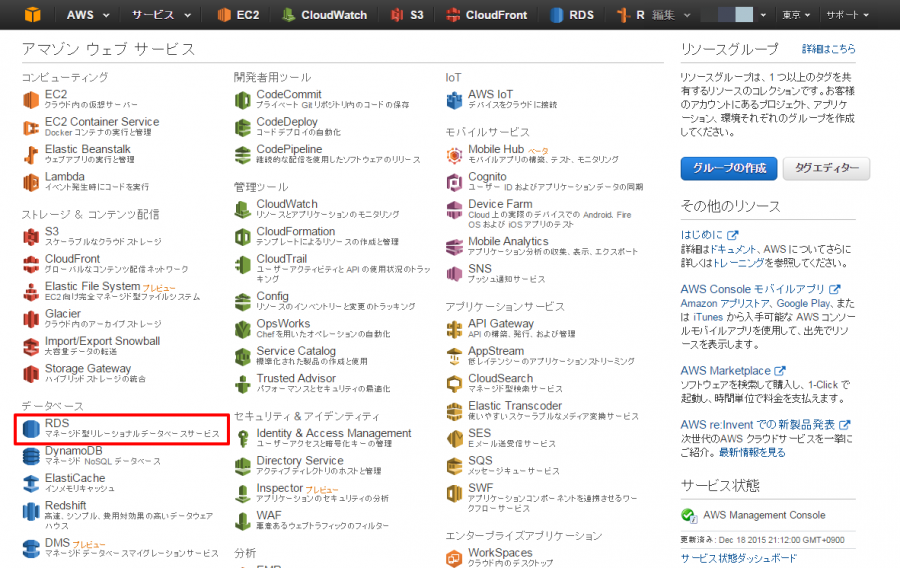Open the WAF service link

269,515
